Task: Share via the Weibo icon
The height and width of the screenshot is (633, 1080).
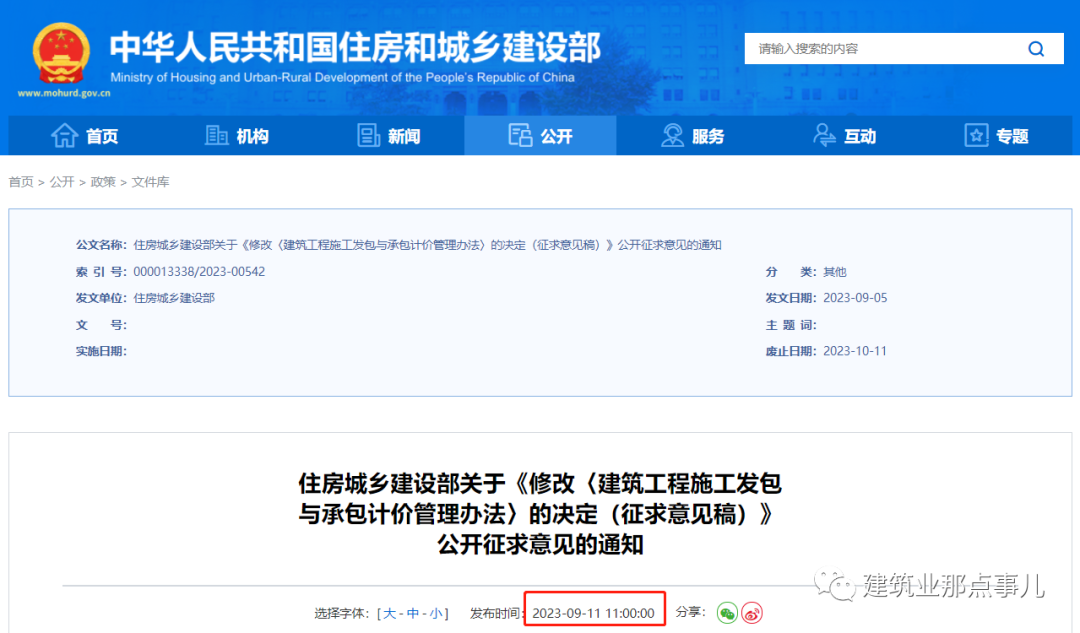Action: 751,612
